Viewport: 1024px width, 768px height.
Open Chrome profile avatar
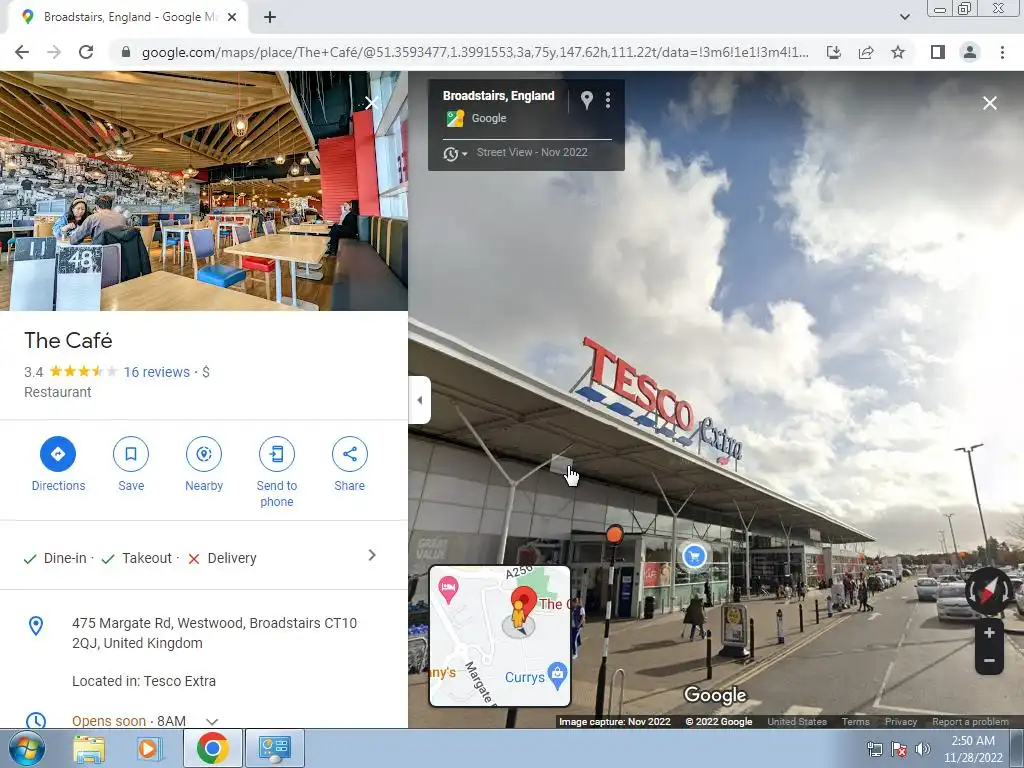tap(970, 52)
